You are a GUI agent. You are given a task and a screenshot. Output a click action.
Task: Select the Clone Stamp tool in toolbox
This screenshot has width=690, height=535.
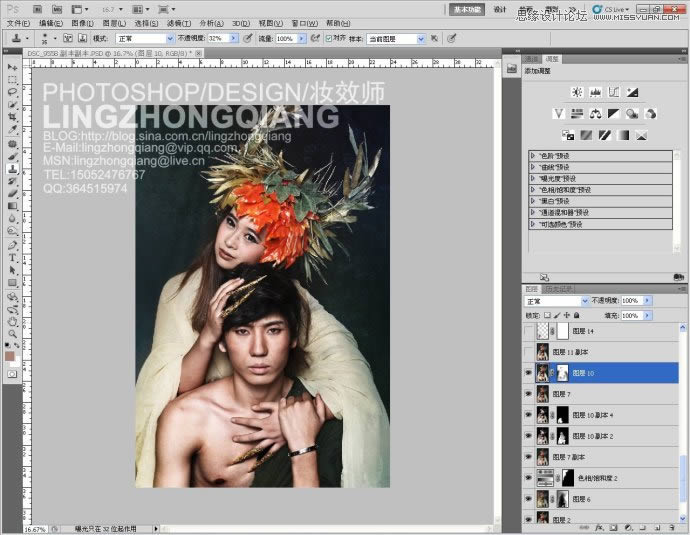12,169
